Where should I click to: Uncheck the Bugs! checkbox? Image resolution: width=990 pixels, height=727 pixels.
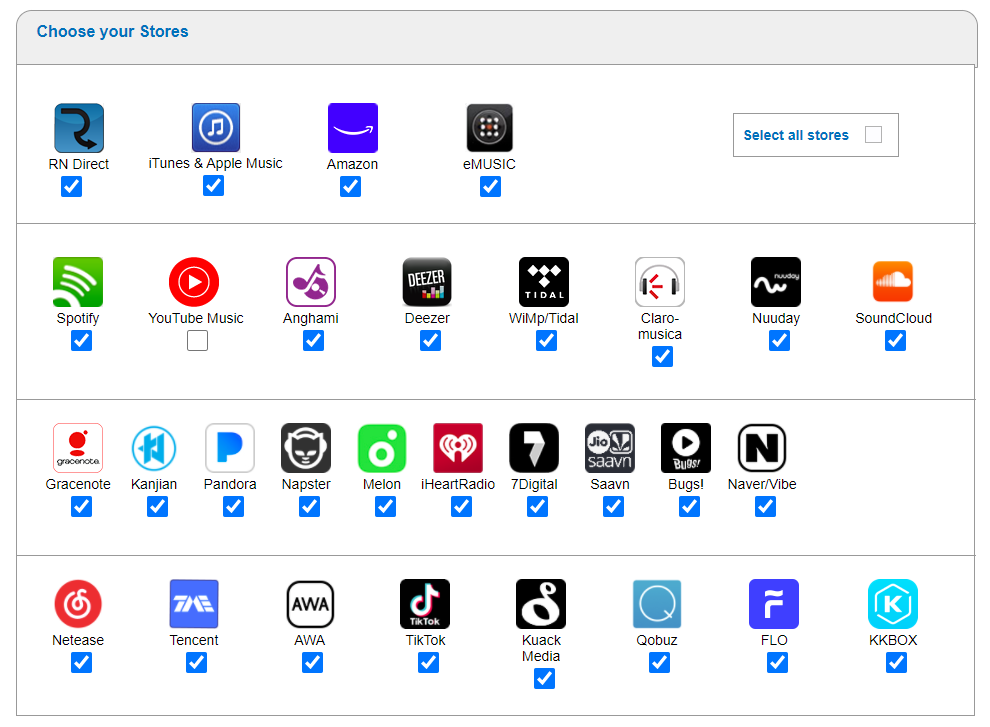(689, 507)
